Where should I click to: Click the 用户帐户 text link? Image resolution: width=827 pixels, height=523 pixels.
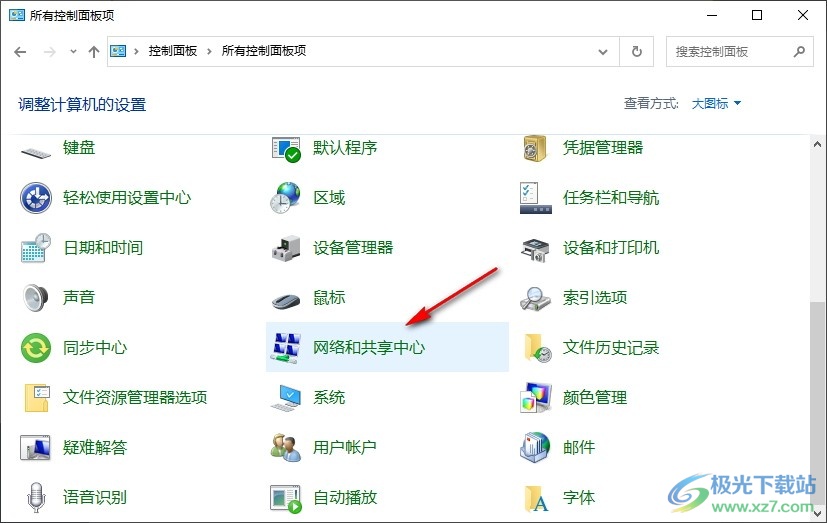tap(344, 448)
